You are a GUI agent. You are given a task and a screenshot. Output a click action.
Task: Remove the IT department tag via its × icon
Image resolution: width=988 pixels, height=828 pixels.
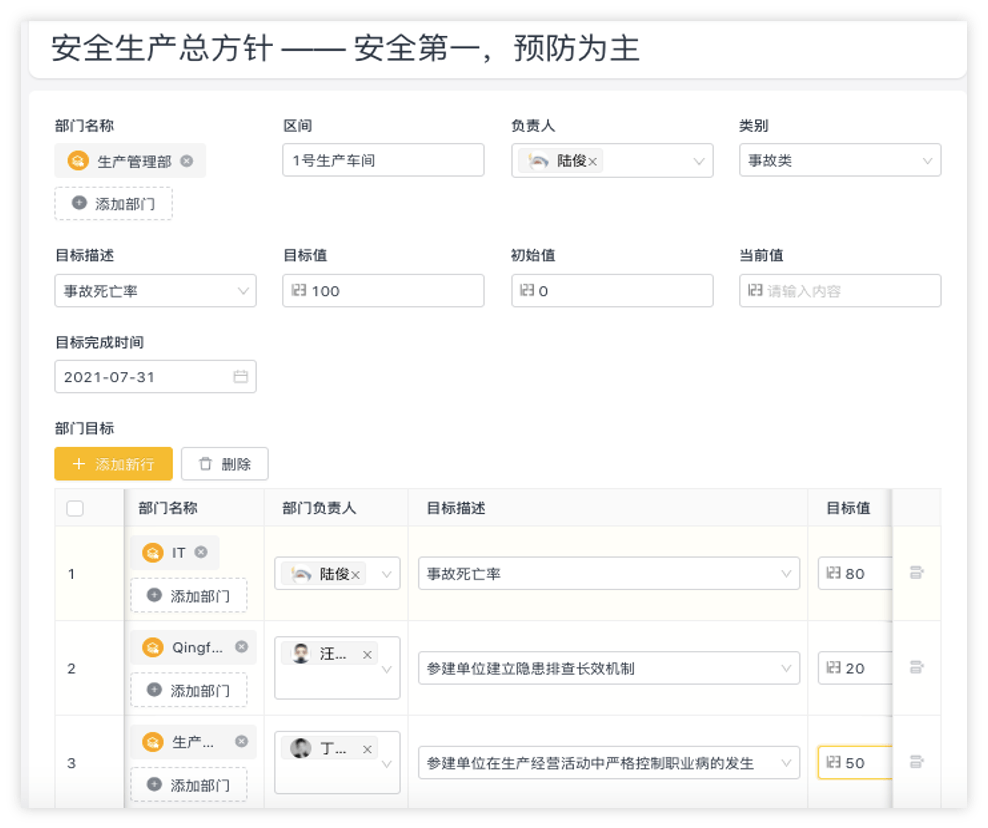pos(200,552)
